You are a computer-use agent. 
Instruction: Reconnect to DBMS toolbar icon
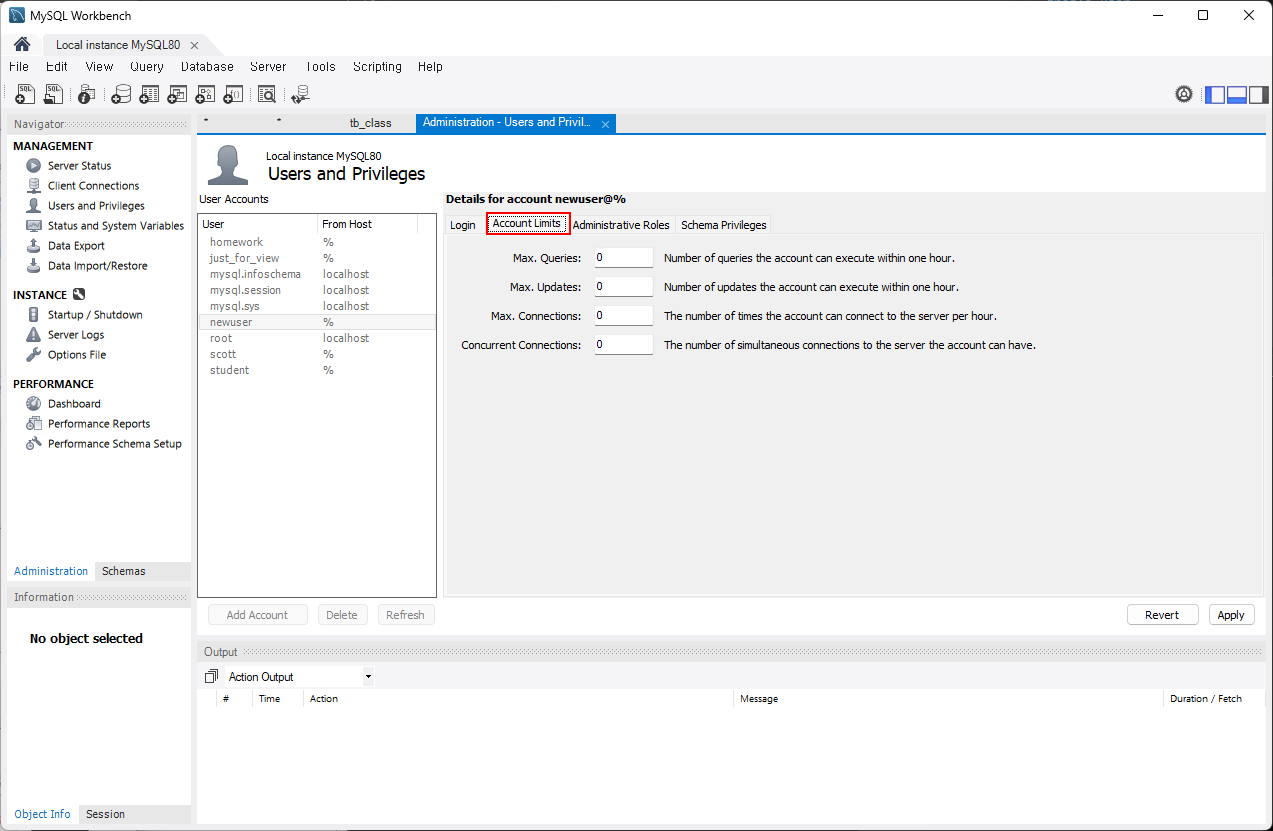(300, 94)
